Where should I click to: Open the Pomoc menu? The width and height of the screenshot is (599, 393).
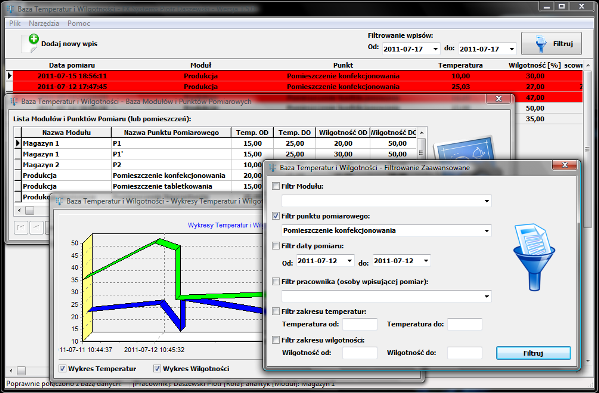point(79,23)
